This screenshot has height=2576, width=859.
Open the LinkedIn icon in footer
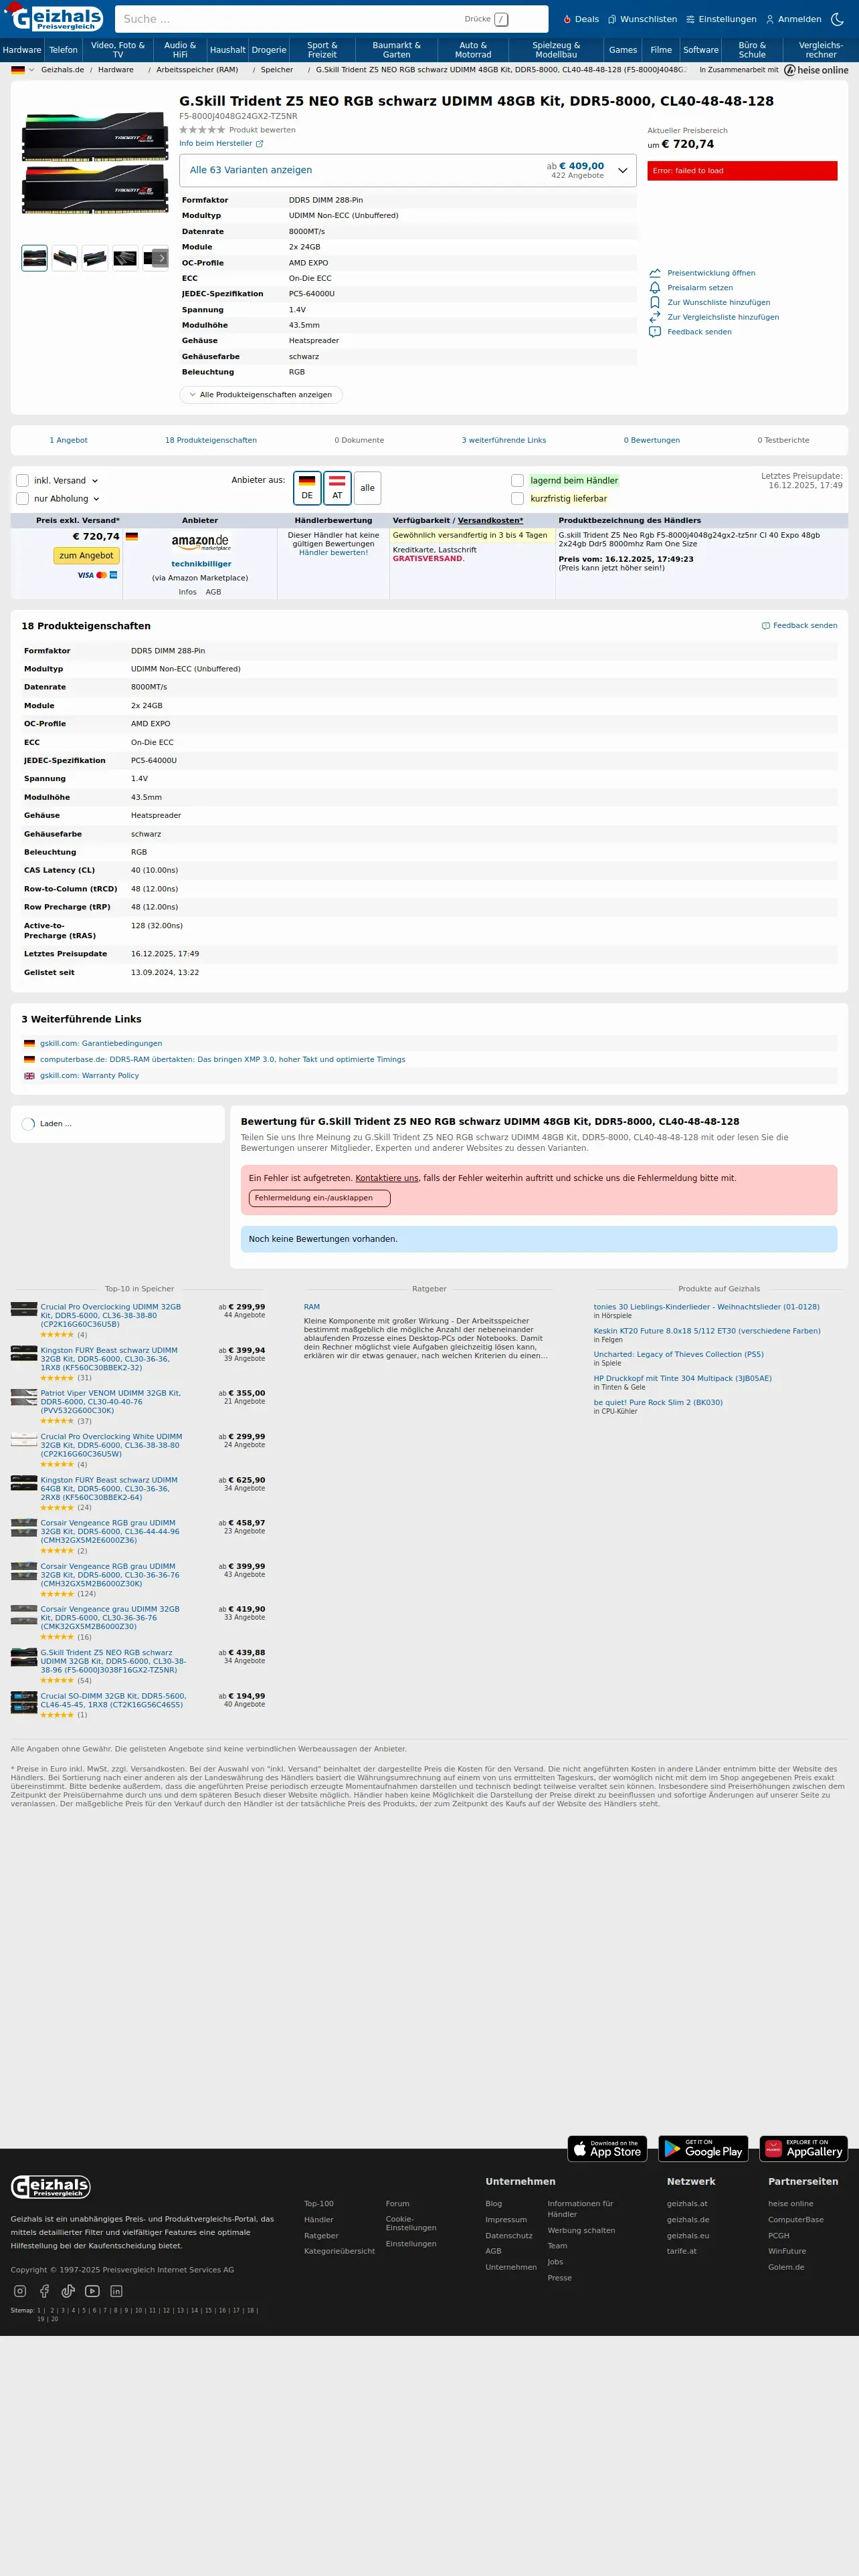[116, 2291]
